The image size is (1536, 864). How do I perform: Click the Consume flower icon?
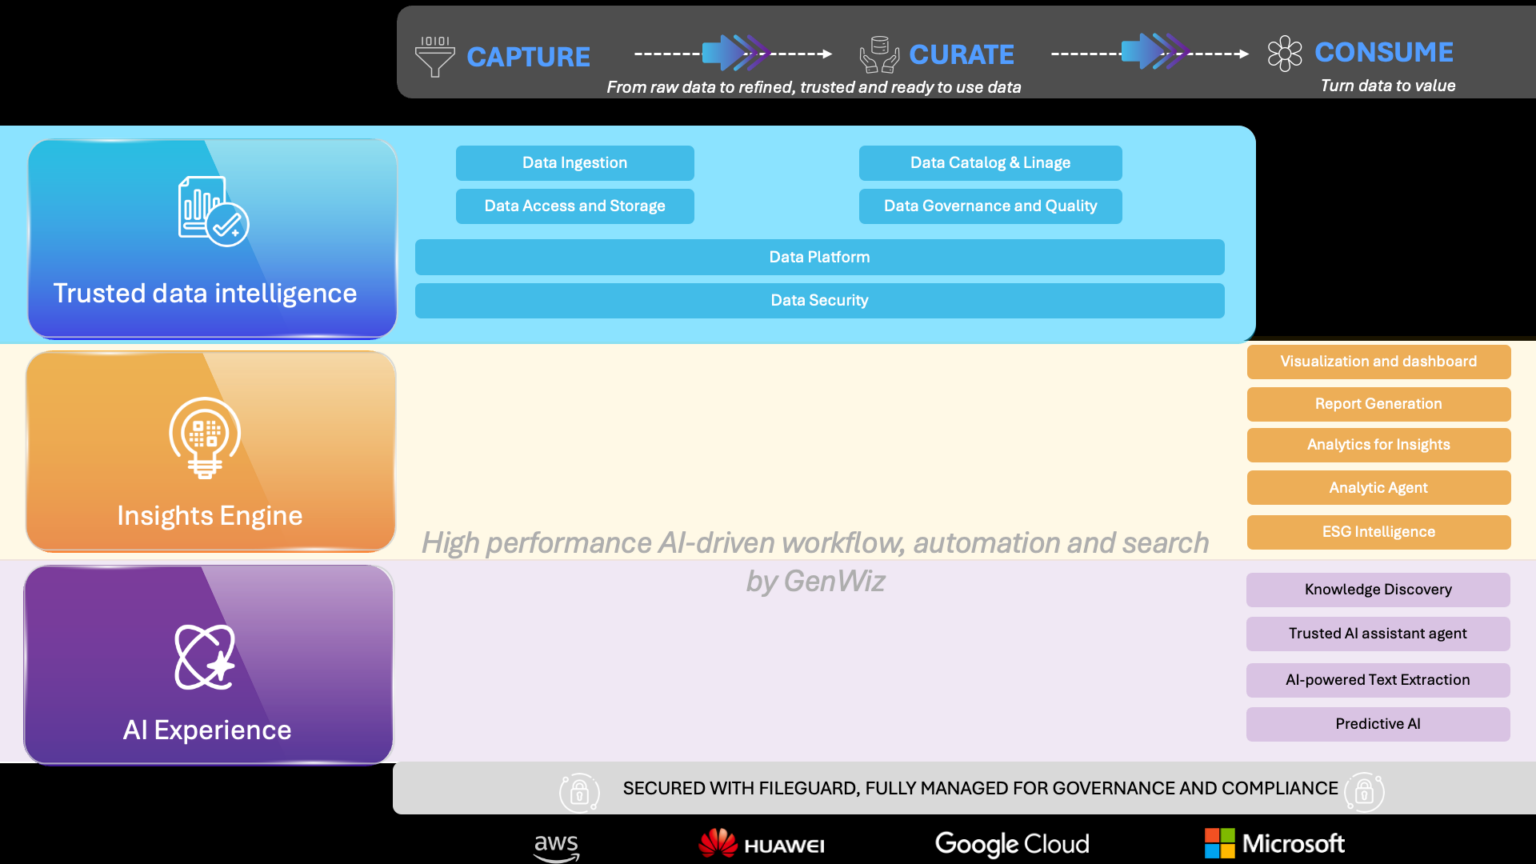click(1285, 54)
